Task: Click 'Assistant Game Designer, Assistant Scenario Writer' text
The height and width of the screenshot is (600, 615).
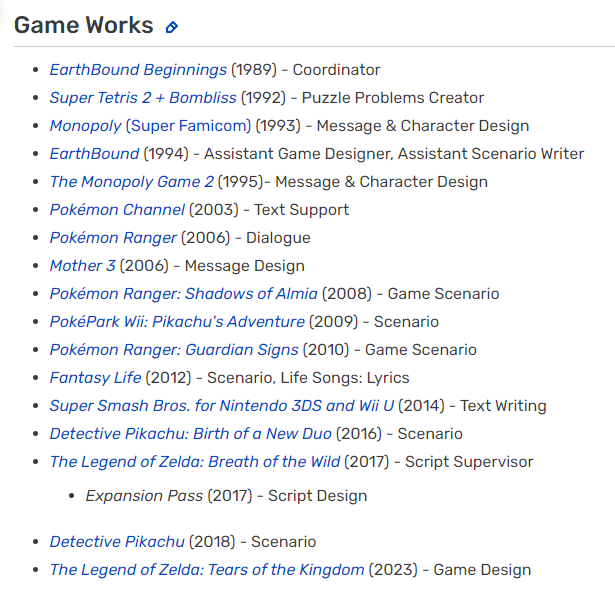Action: point(394,154)
